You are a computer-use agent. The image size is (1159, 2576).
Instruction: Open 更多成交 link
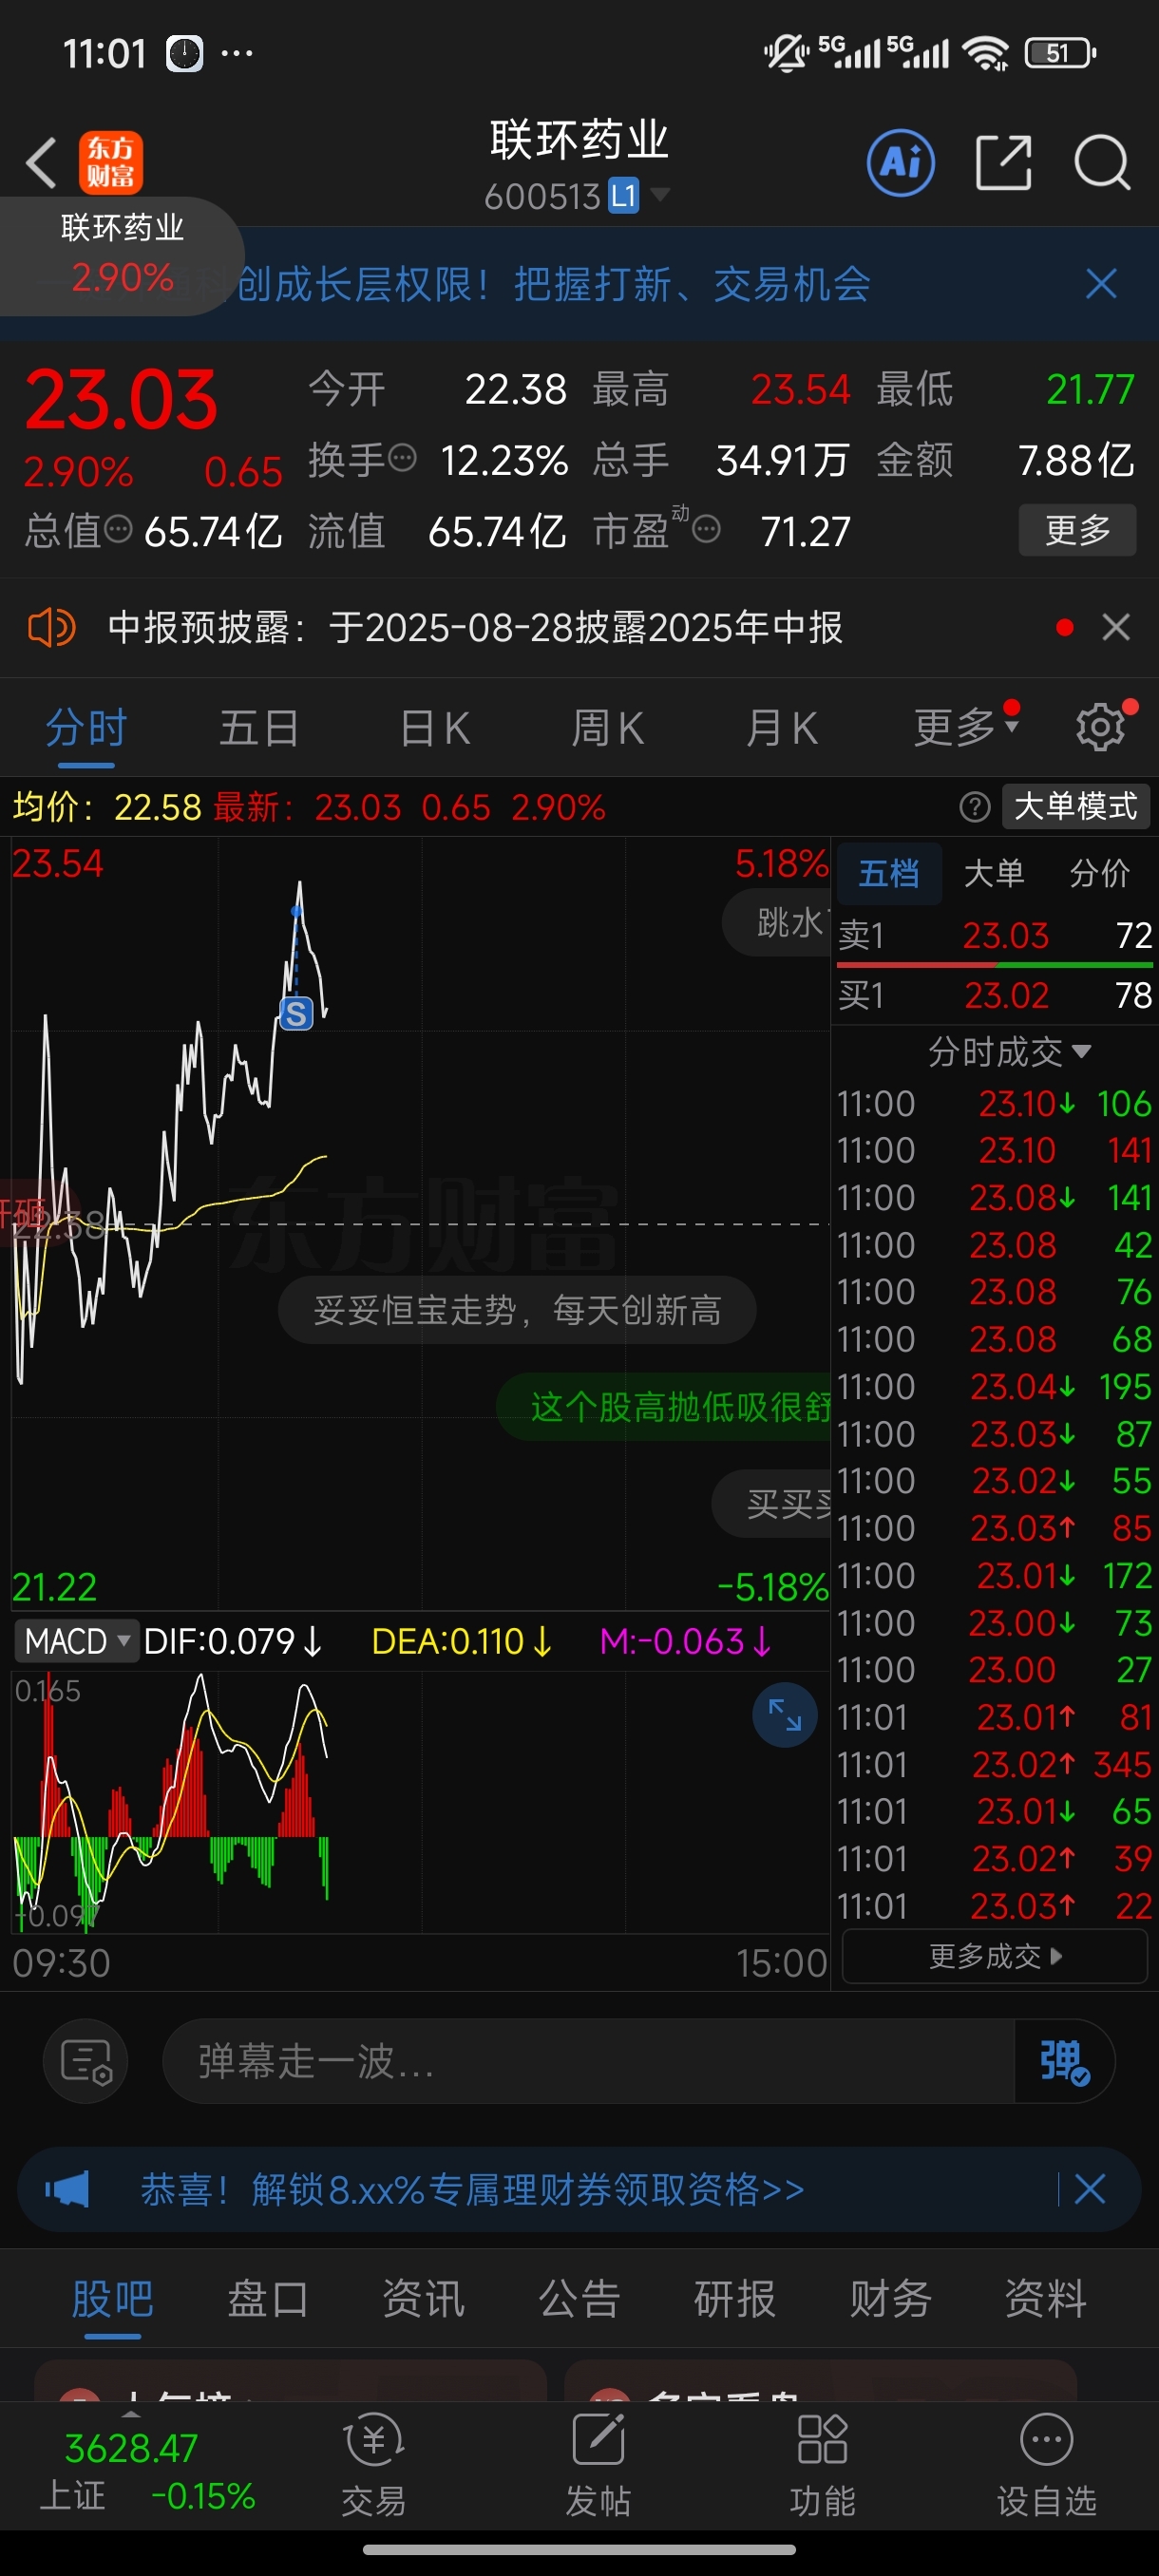click(995, 1956)
